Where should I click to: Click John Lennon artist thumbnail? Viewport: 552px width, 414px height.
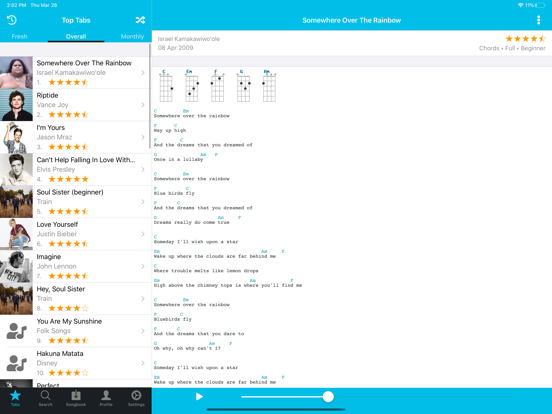[16, 266]
